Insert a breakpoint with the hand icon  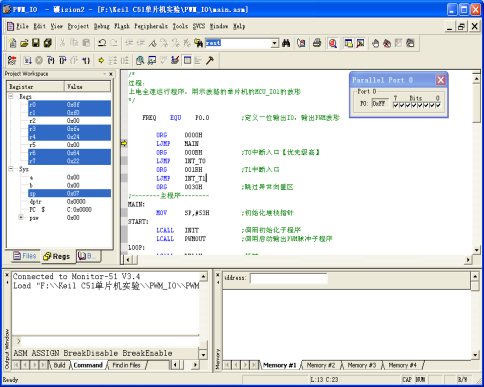(x=376, y=43)
